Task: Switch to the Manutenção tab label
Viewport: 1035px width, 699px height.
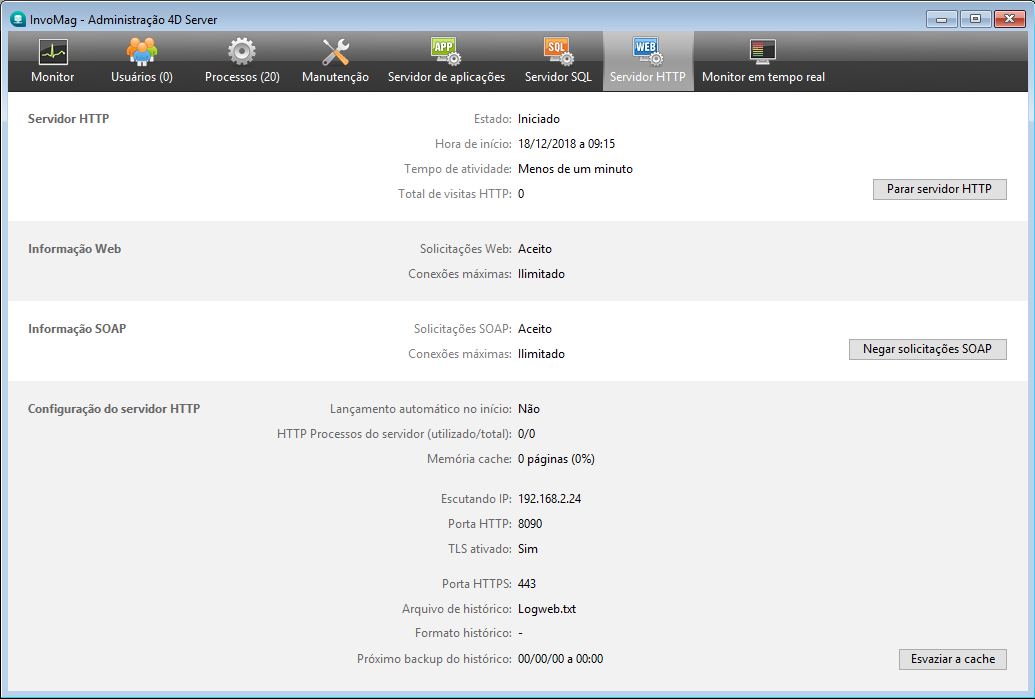Action: point(335,77)
